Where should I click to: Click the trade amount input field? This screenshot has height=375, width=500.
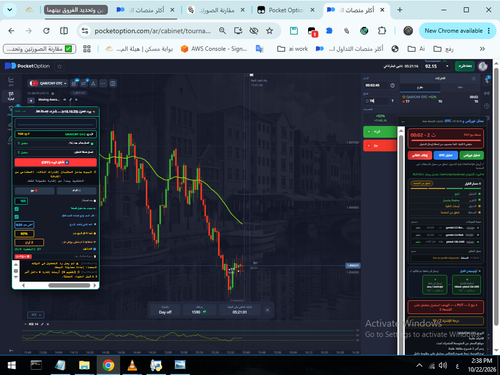tap(376, 101)
